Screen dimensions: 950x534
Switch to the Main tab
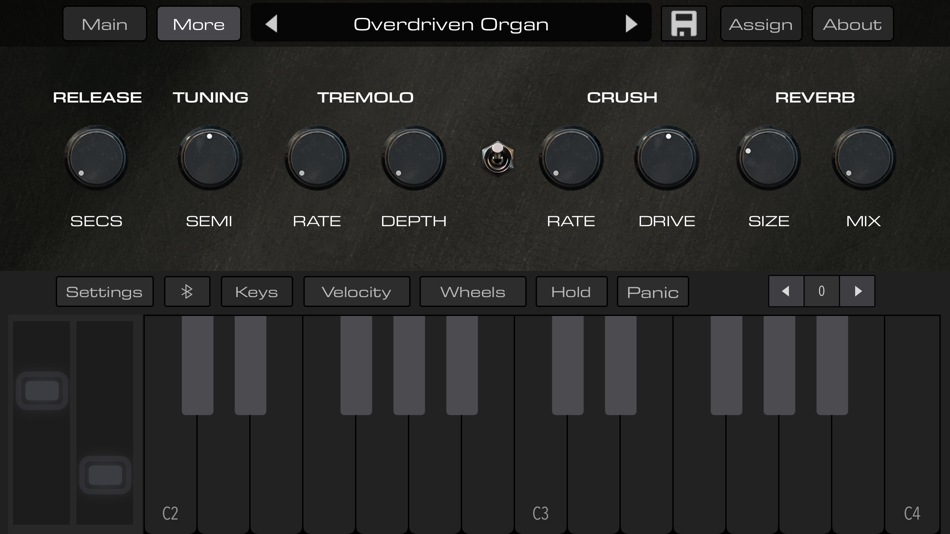click(105, 24)
